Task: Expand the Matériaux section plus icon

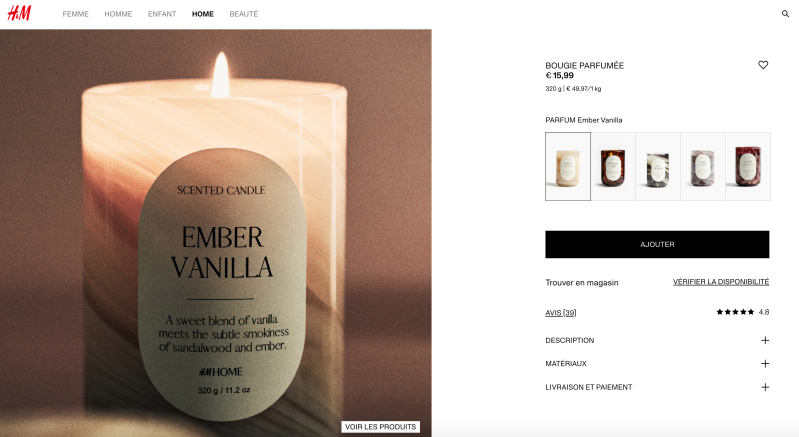Action: 765,364
